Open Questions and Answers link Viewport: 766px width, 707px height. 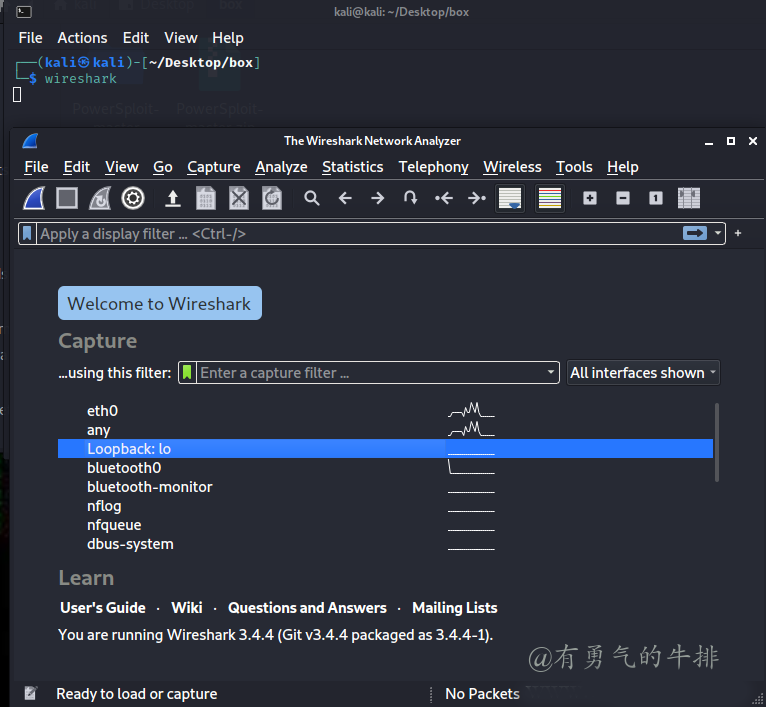click(307, 608)
